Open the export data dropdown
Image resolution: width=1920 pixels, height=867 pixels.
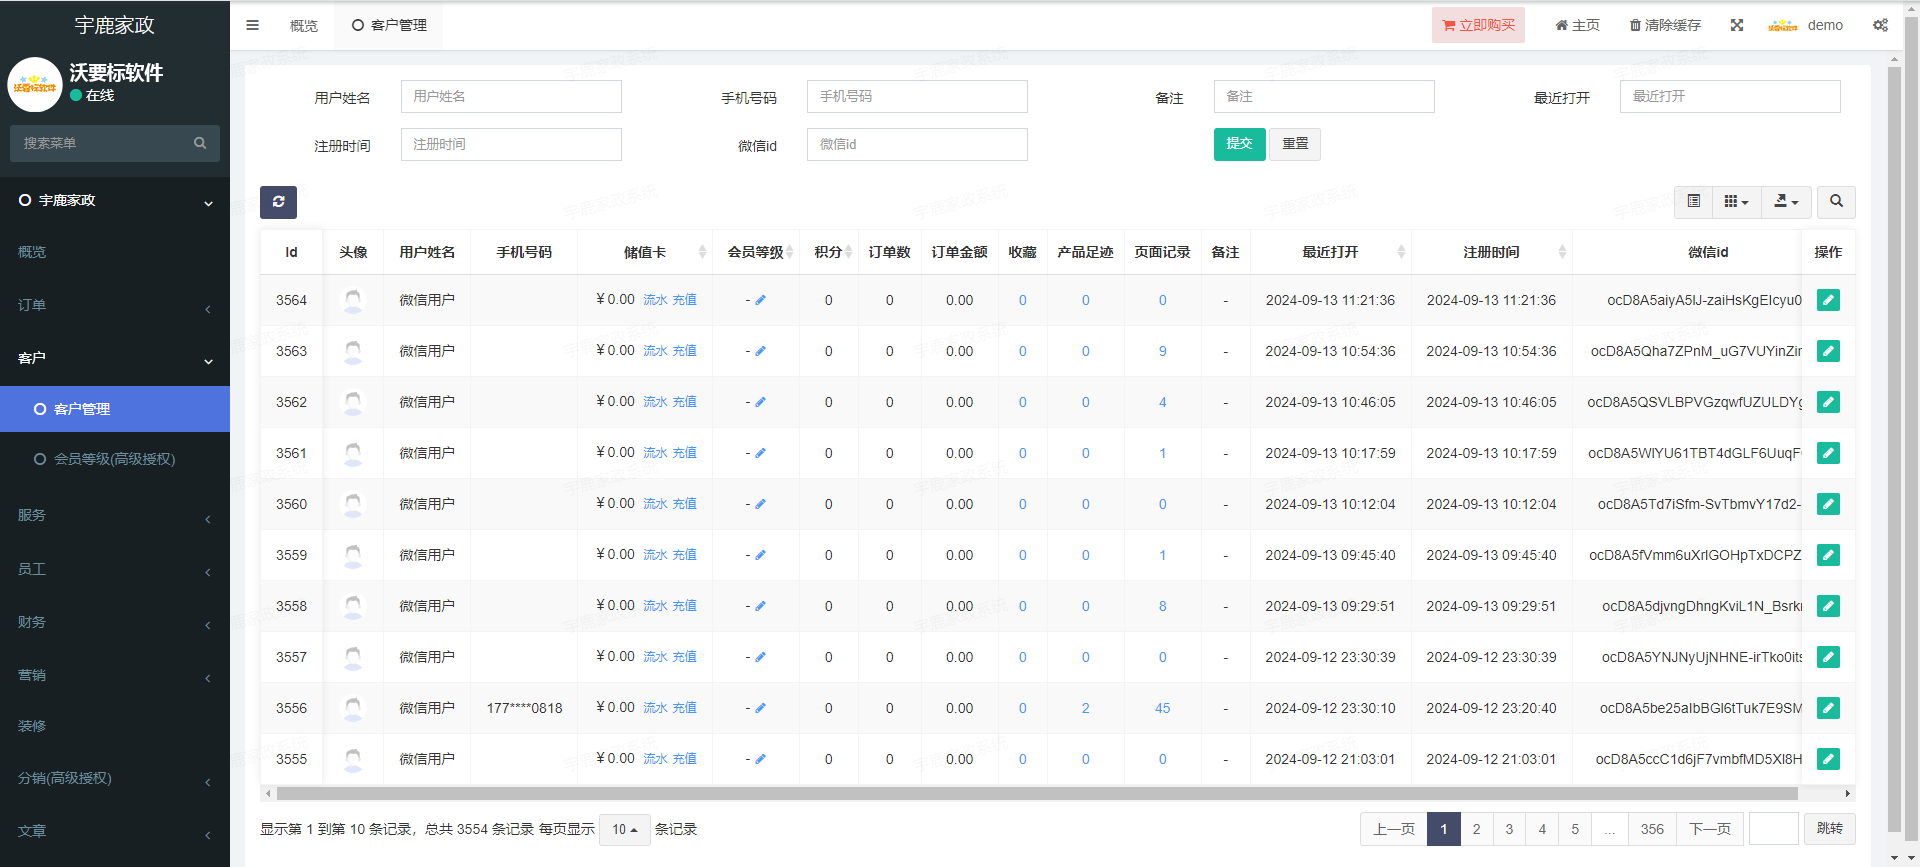tap(1785, 202)
